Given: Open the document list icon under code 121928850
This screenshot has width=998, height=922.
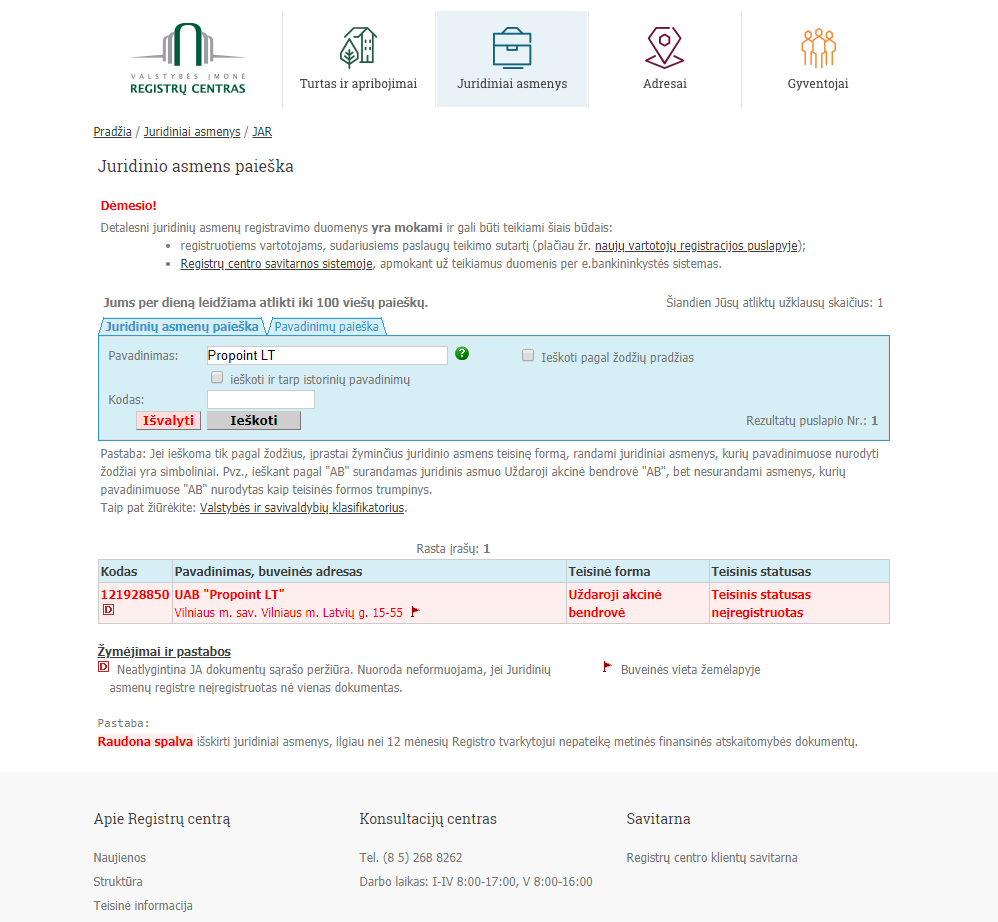Looking at the screenshot, I should click(x=109, y=610).
